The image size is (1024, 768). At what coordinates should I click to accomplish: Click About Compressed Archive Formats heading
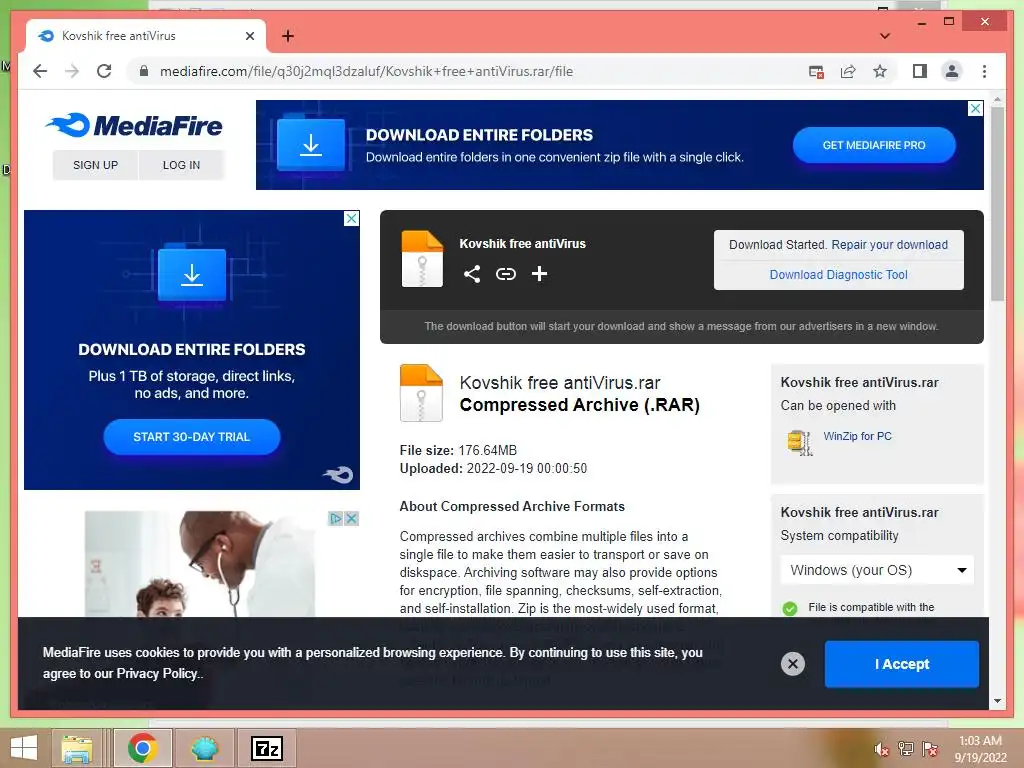(x=512, y=507)
